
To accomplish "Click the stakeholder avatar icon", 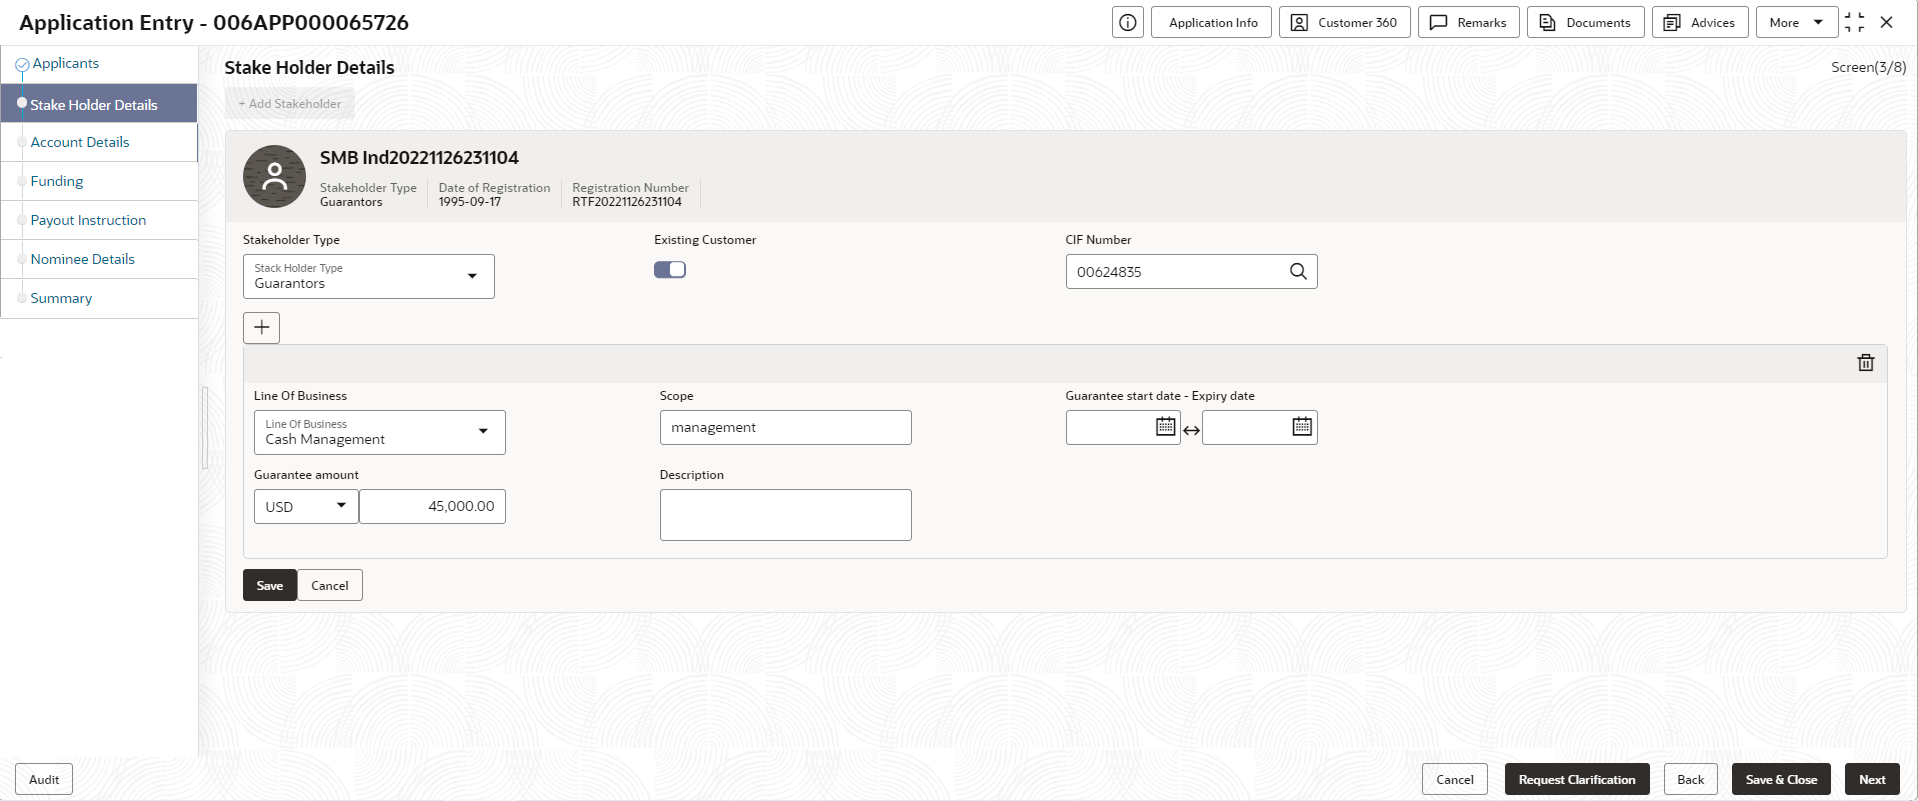I will tap(274, 177).
